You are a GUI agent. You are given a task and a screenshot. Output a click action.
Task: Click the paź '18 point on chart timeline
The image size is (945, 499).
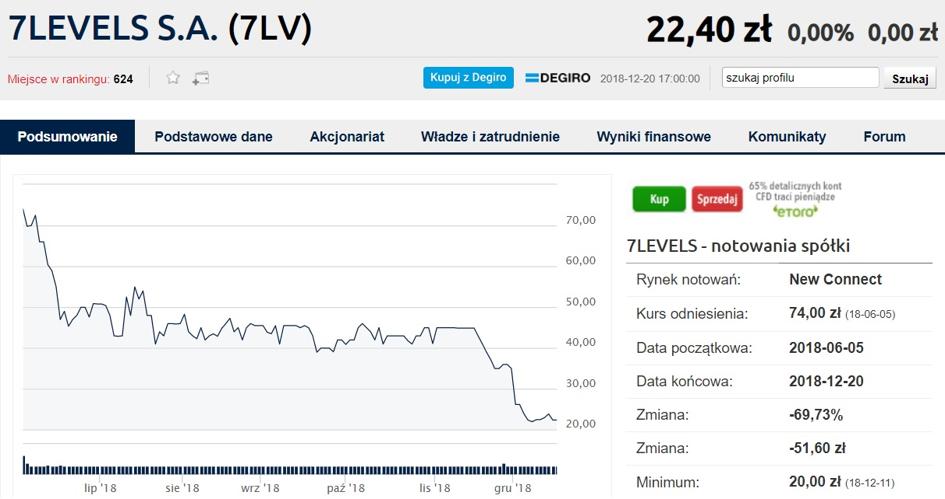(x=346, y=488)
